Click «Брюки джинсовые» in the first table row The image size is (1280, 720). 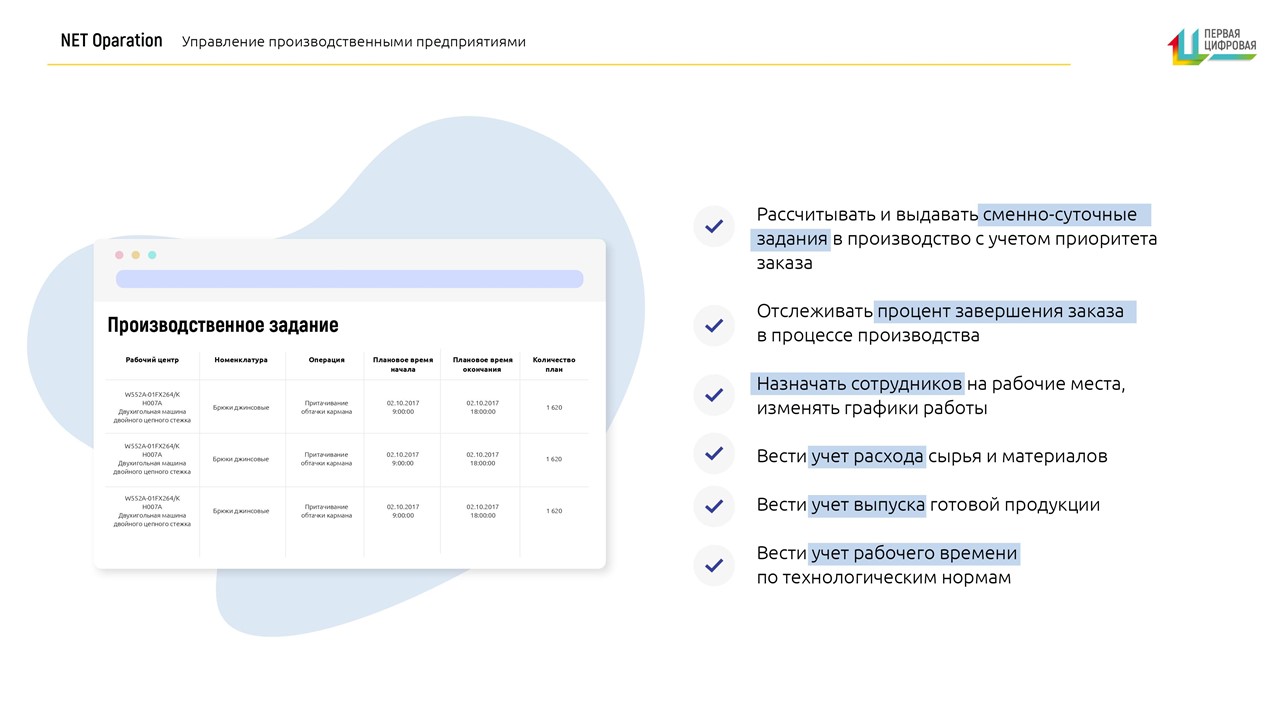pyautogui.click(x=241, y=407)
